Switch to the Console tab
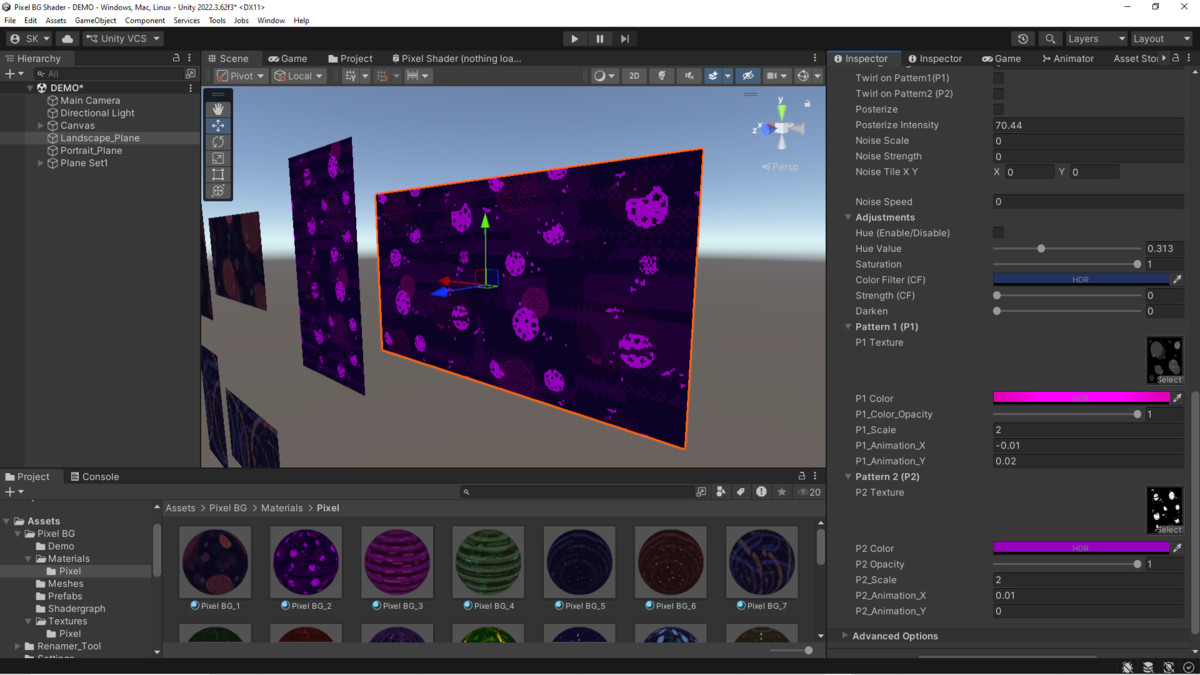Screen dimensions: 1200x675 (x=94, y=477)
